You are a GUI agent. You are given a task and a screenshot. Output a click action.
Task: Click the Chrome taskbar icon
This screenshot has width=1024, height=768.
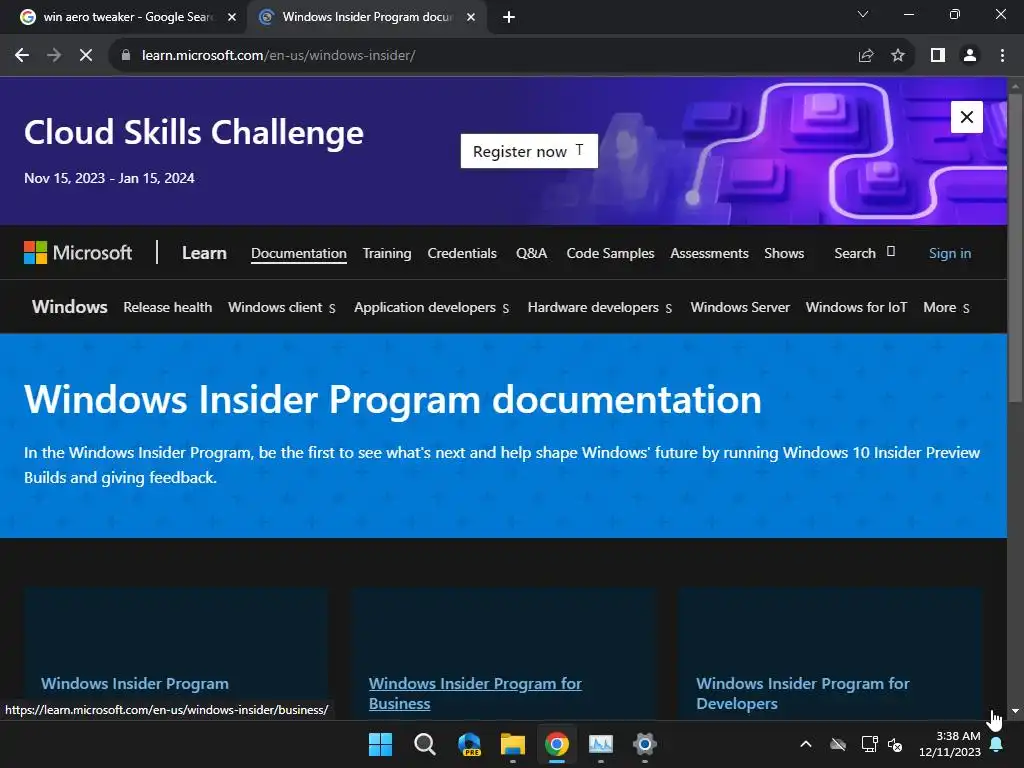tap(556, 744)
